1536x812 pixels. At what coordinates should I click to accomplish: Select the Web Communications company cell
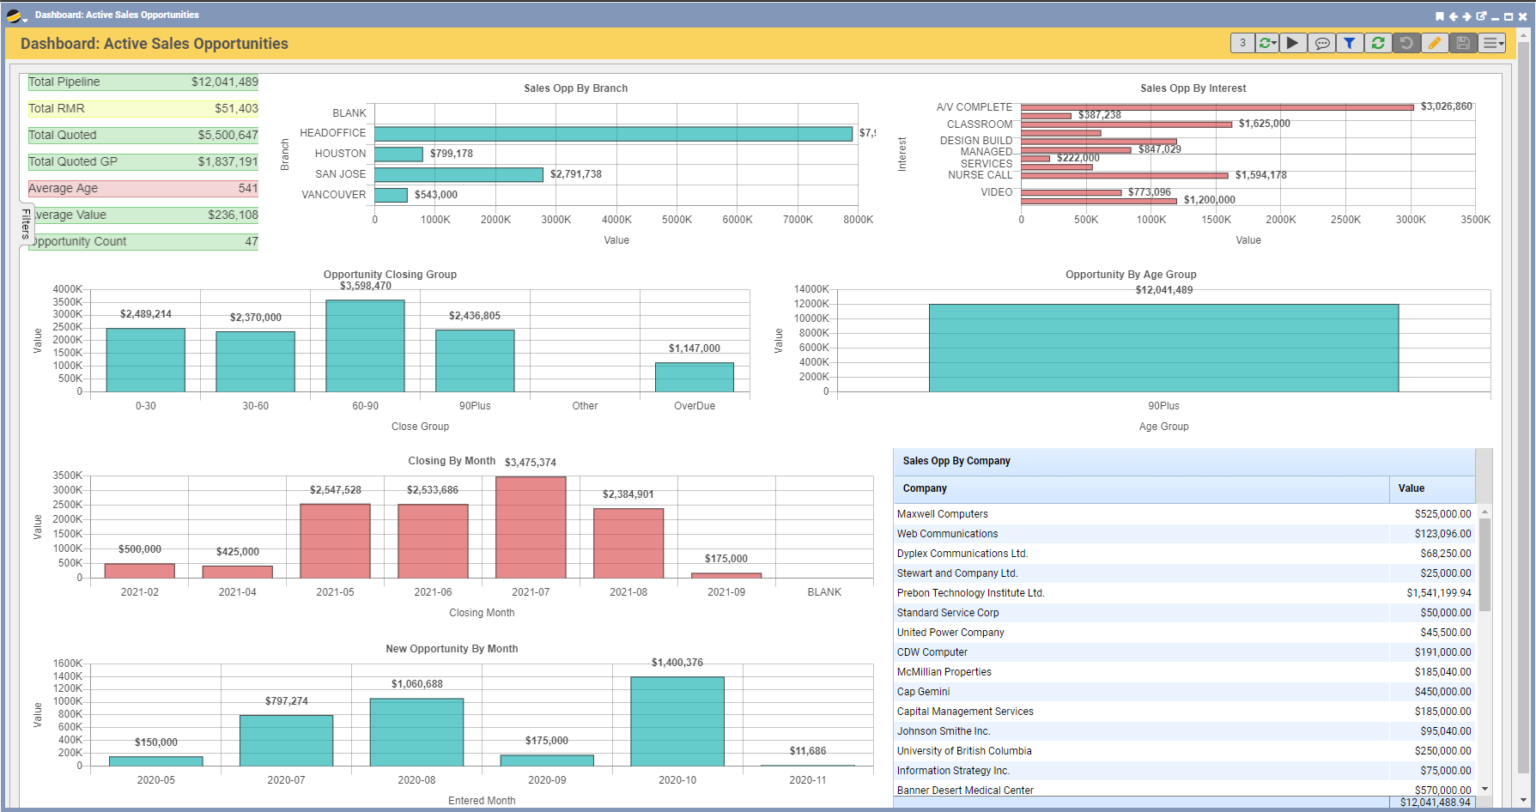pyautogui.click(x=1141, y=534)
